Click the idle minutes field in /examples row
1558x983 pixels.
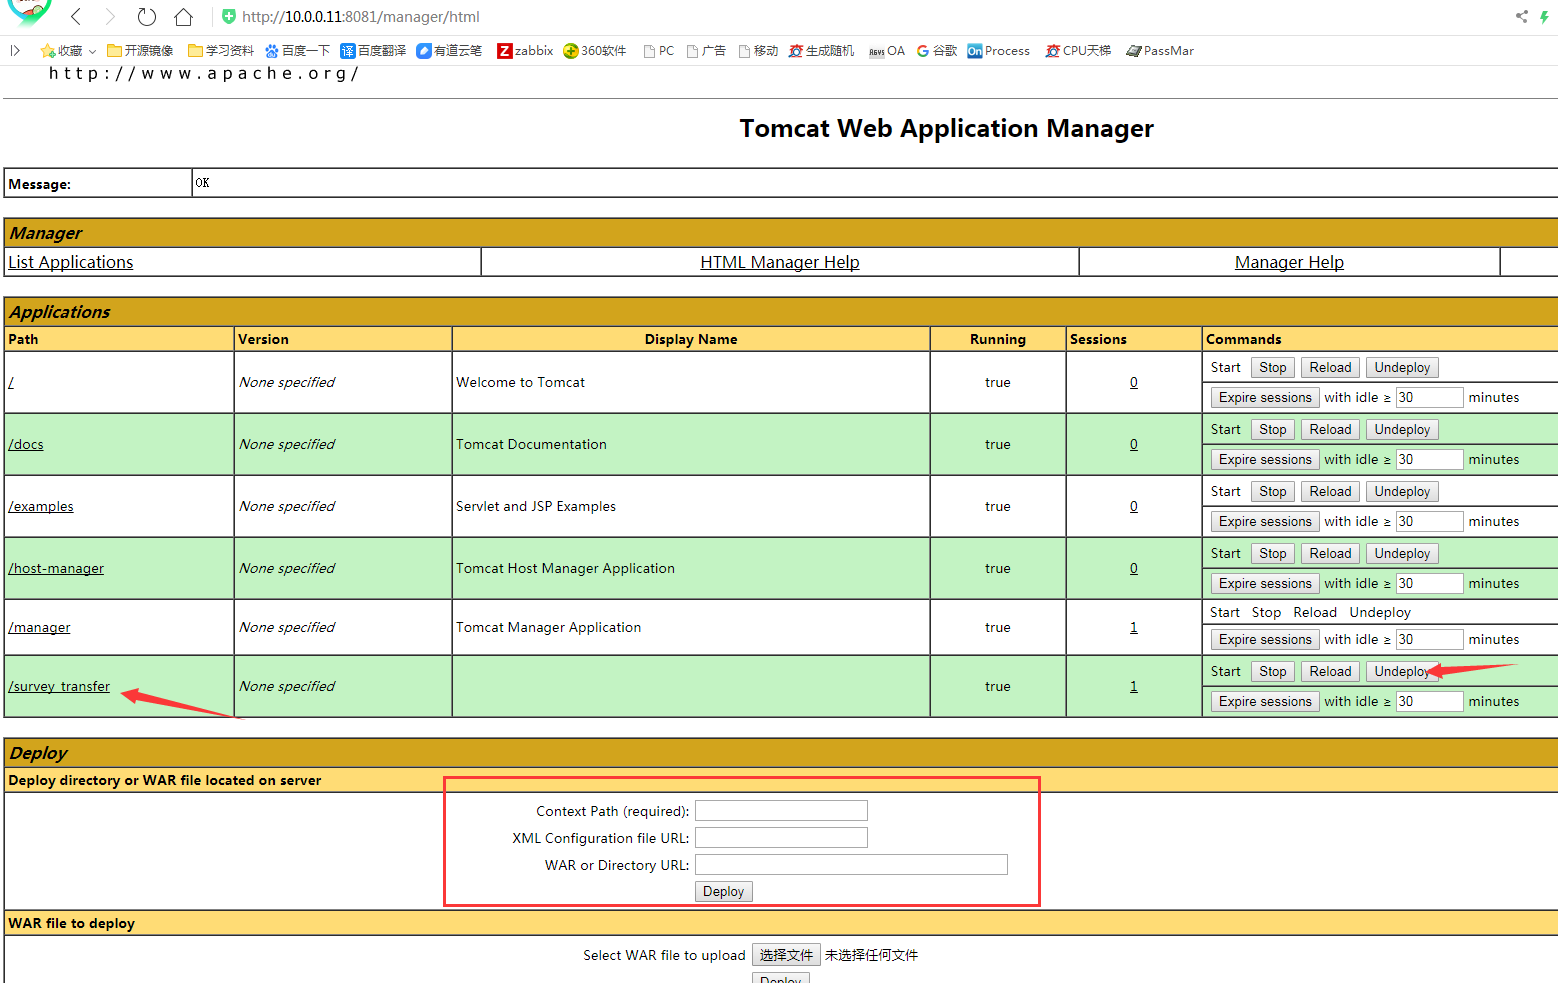pyautogui.click(x=1429, y=521)
